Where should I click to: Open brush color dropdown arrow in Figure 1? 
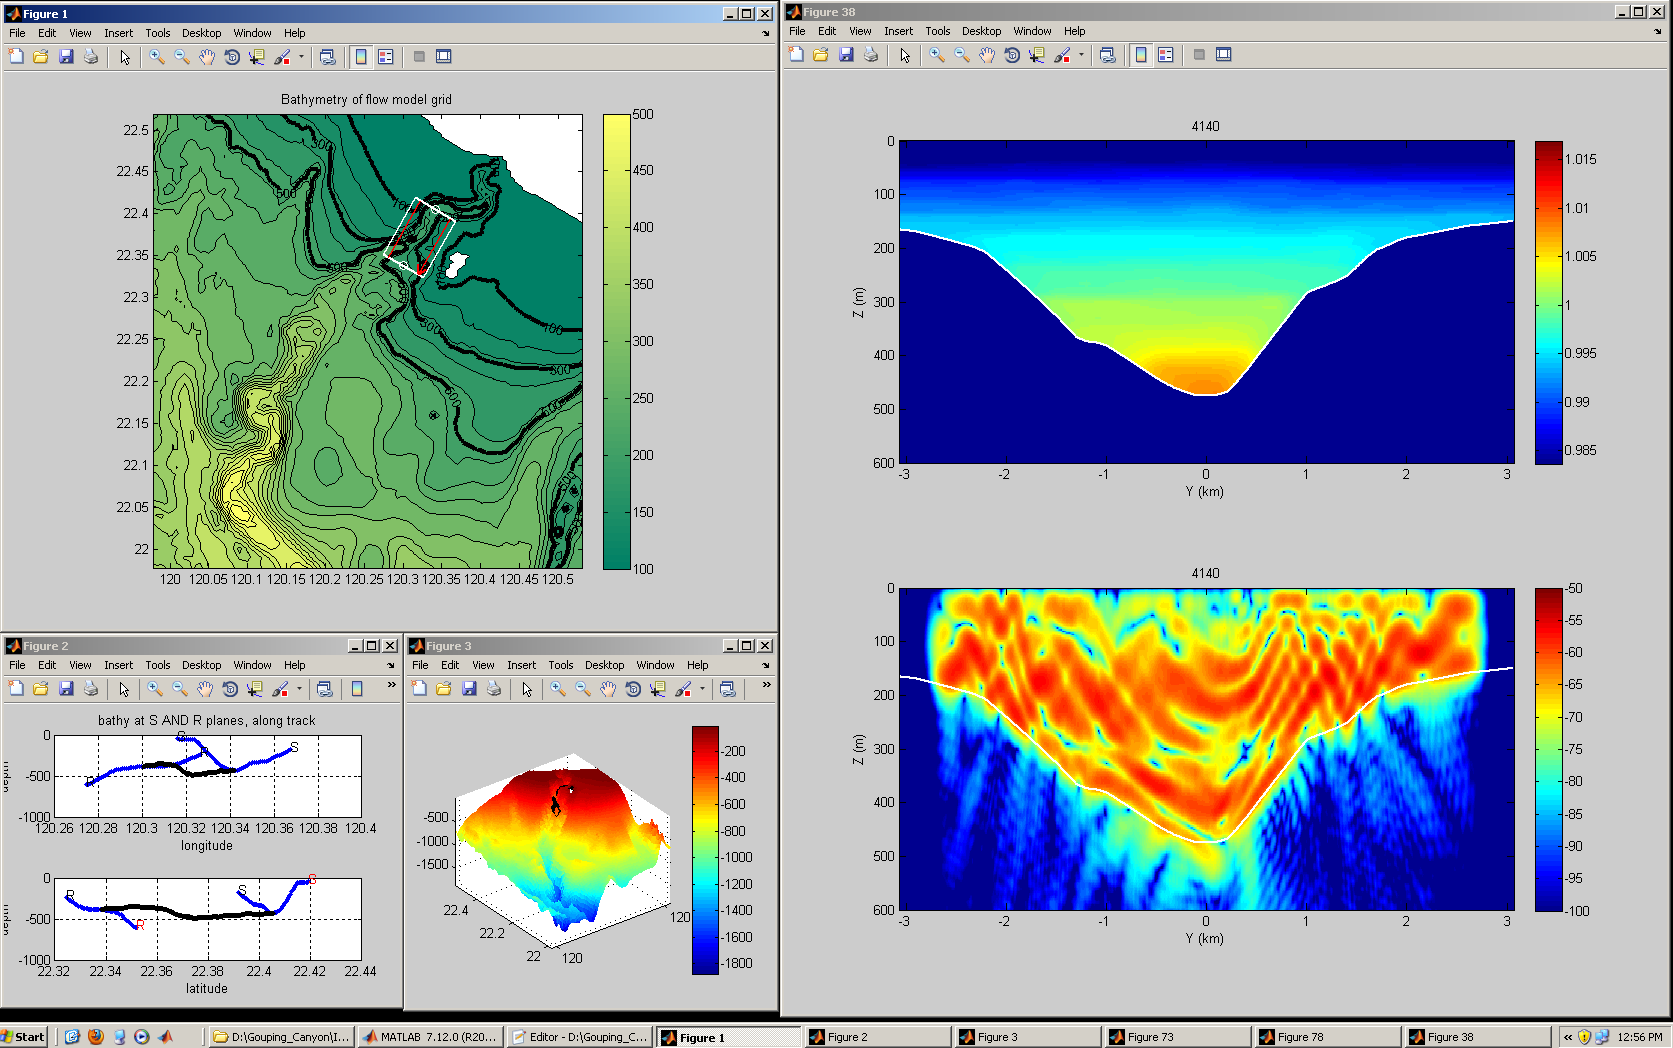coord(301,57)
